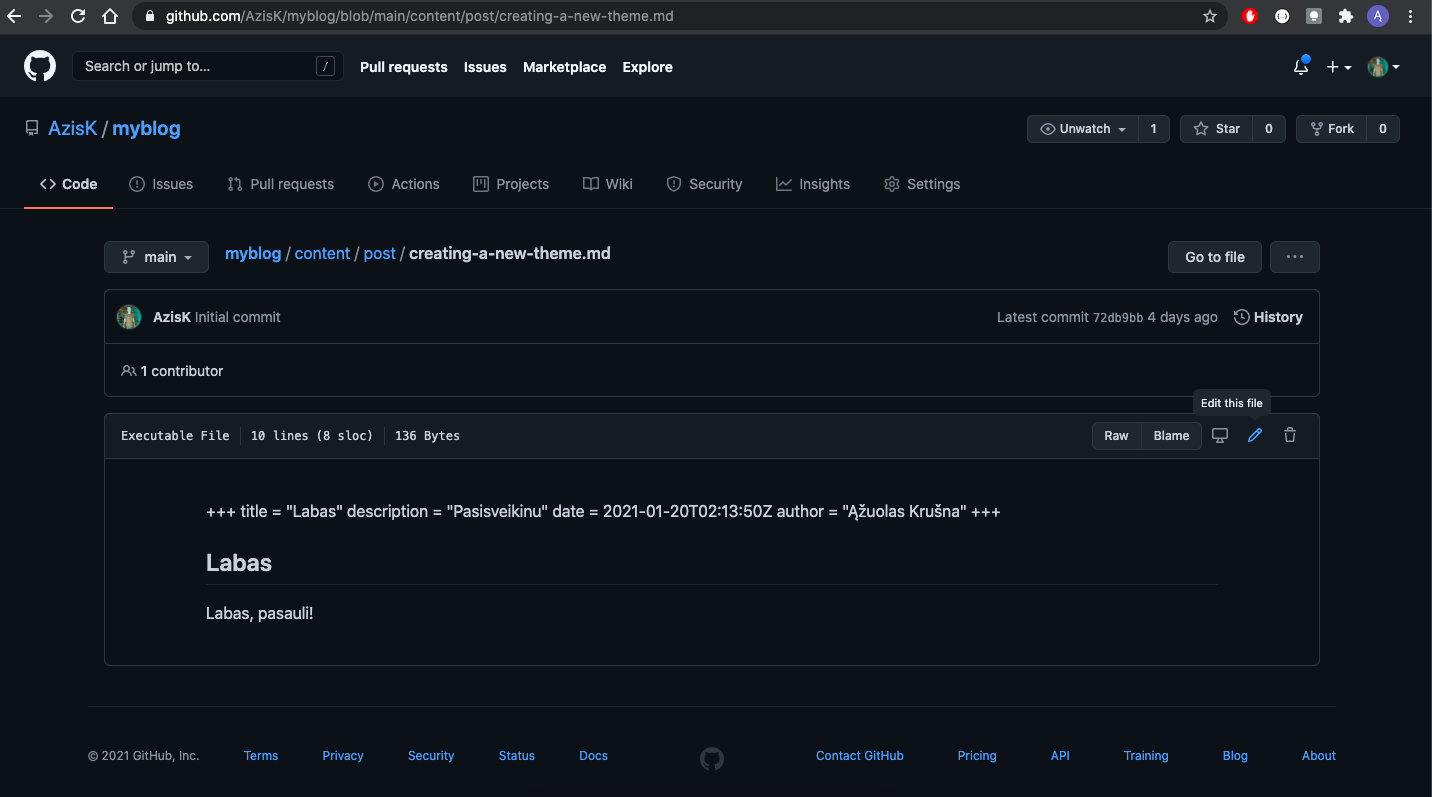
Task: Open the Wiki tab
Action: point(608,184)
